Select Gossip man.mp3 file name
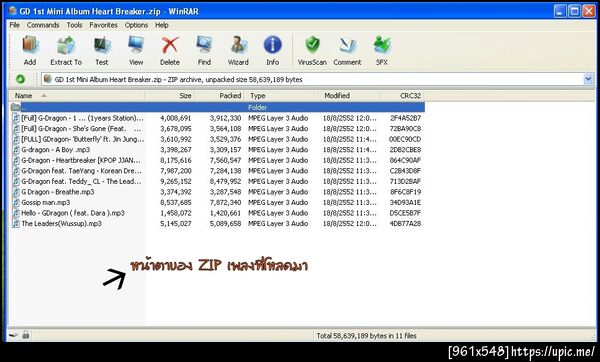 (x=46, y=202)
